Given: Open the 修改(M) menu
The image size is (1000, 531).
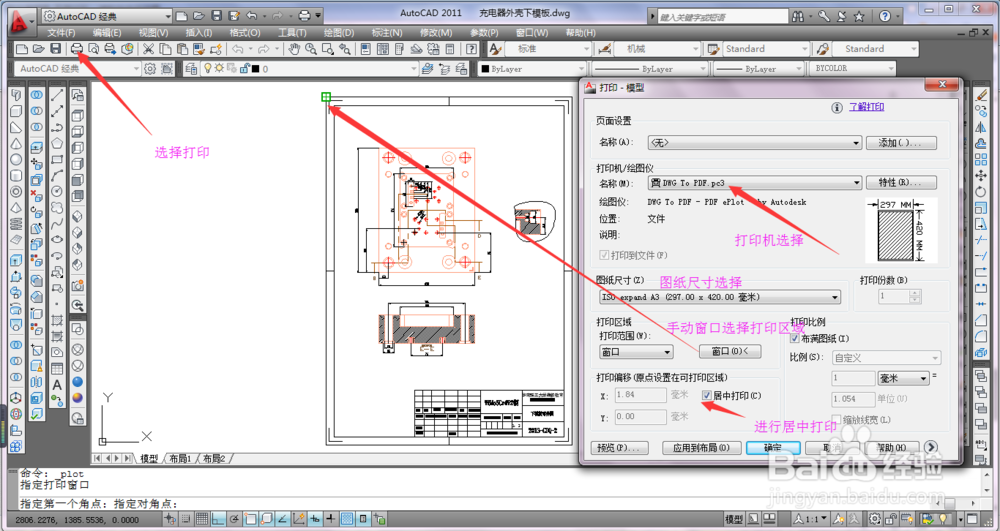Looking at the screenshot, I should tap(436, 33).
